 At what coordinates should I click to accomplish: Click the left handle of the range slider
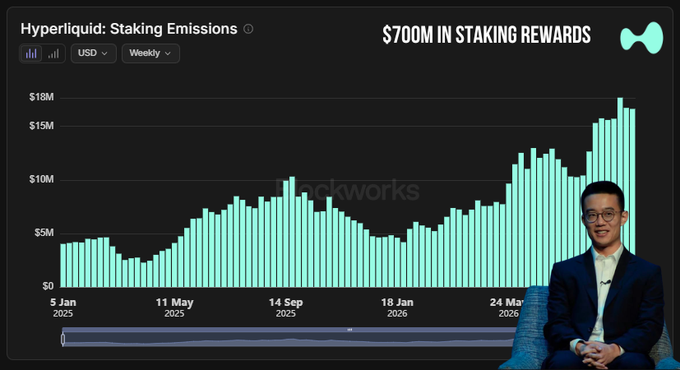63,339
